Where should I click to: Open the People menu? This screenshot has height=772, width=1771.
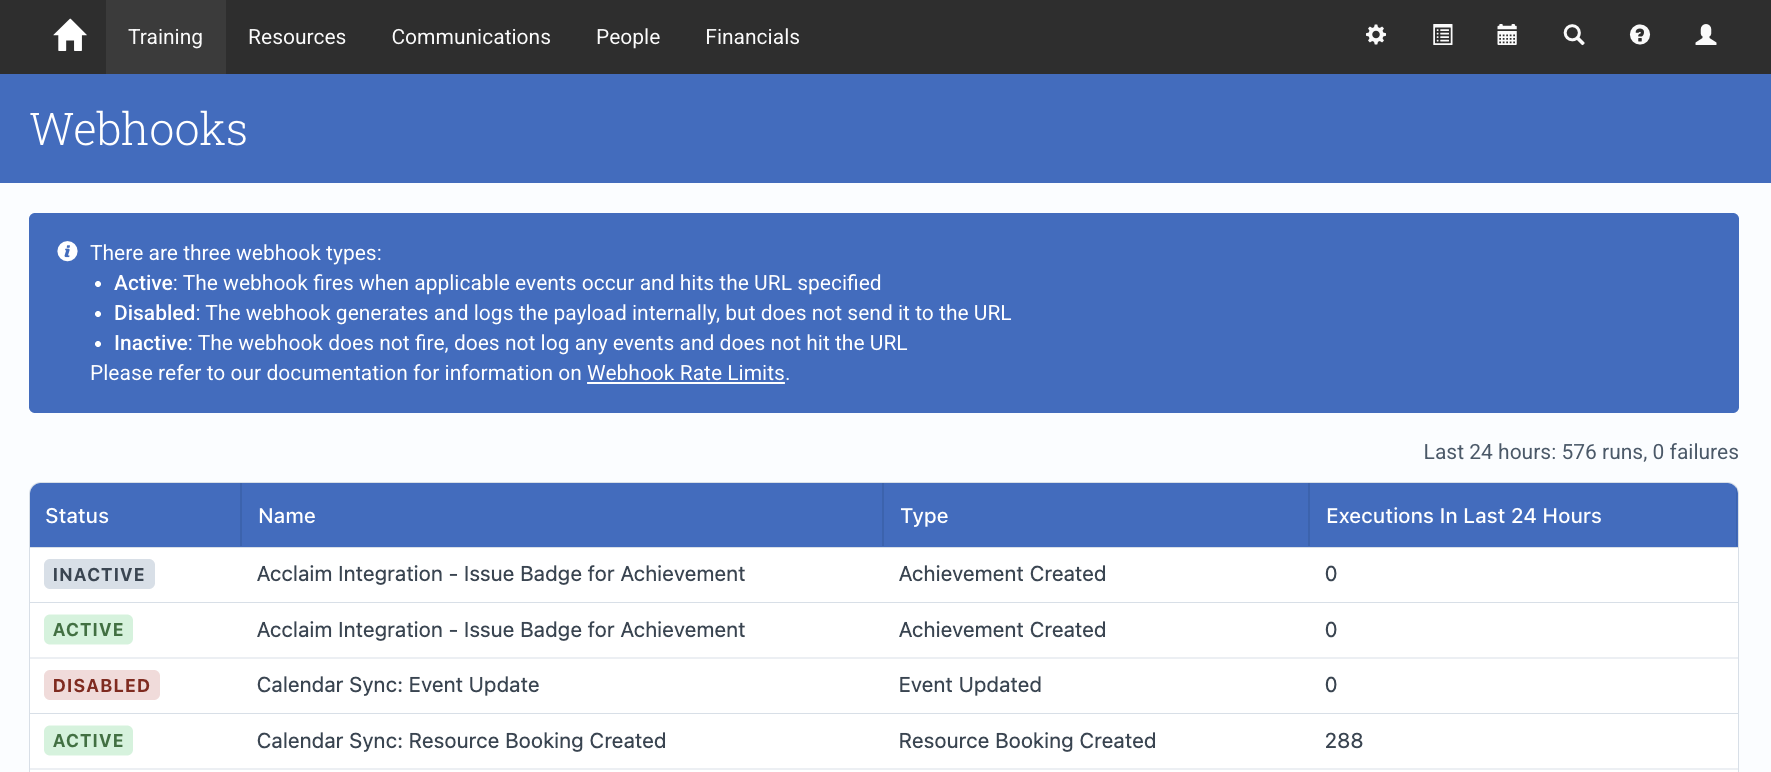pyautogui.click(x=628, y=37)
